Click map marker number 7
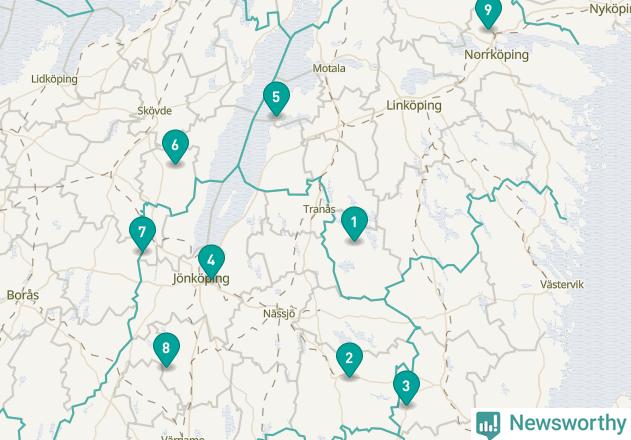 pyautogui.click(x=142, y=233)
